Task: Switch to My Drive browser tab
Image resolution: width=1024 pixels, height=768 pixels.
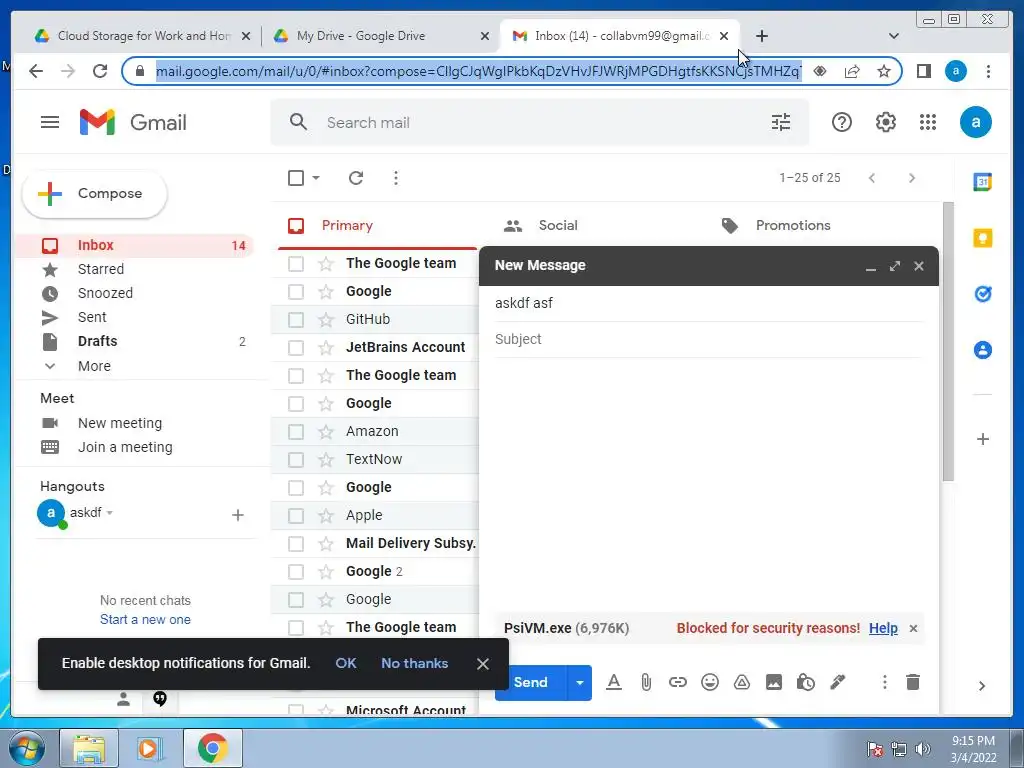Action: [x=360, y=36]
